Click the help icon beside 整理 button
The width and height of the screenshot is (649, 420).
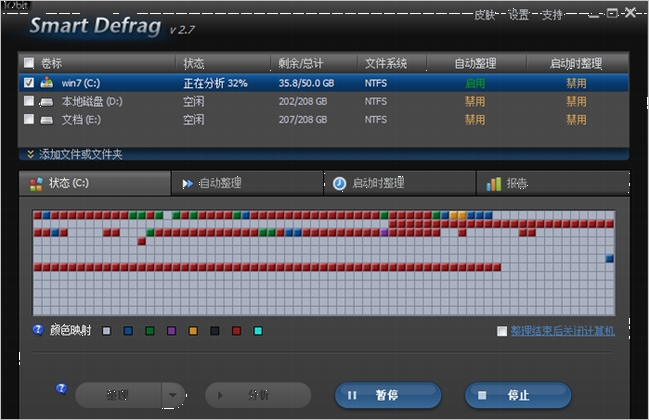[x=61, y=389]
